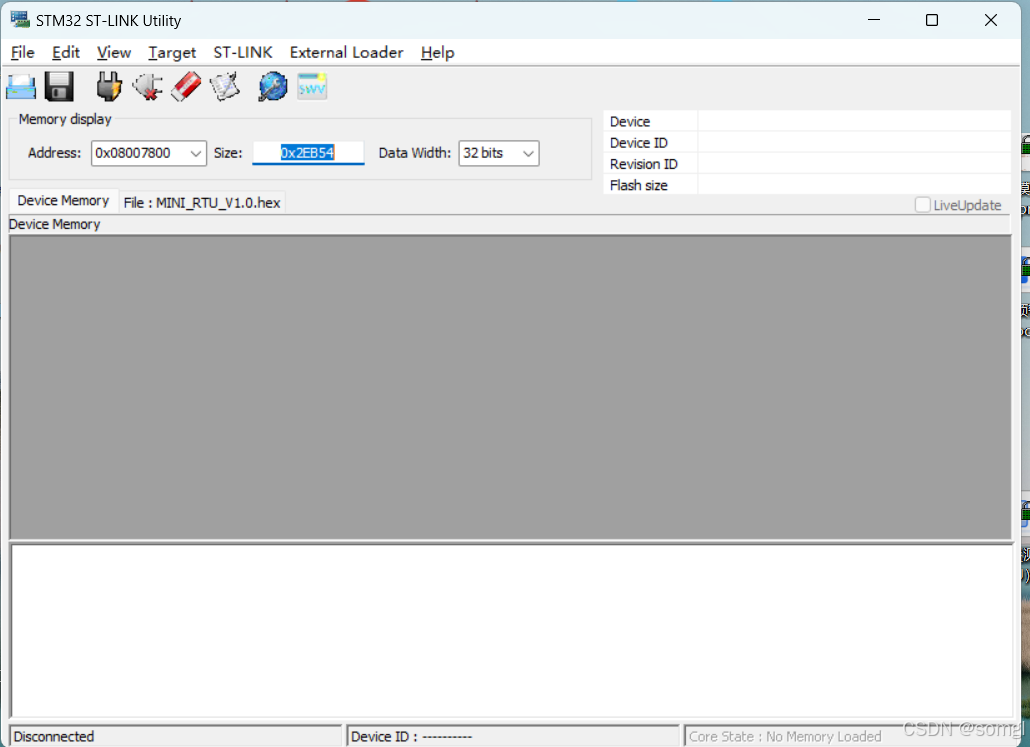
Task: Switch to the Device Memory tab
Action: (63, 200)
